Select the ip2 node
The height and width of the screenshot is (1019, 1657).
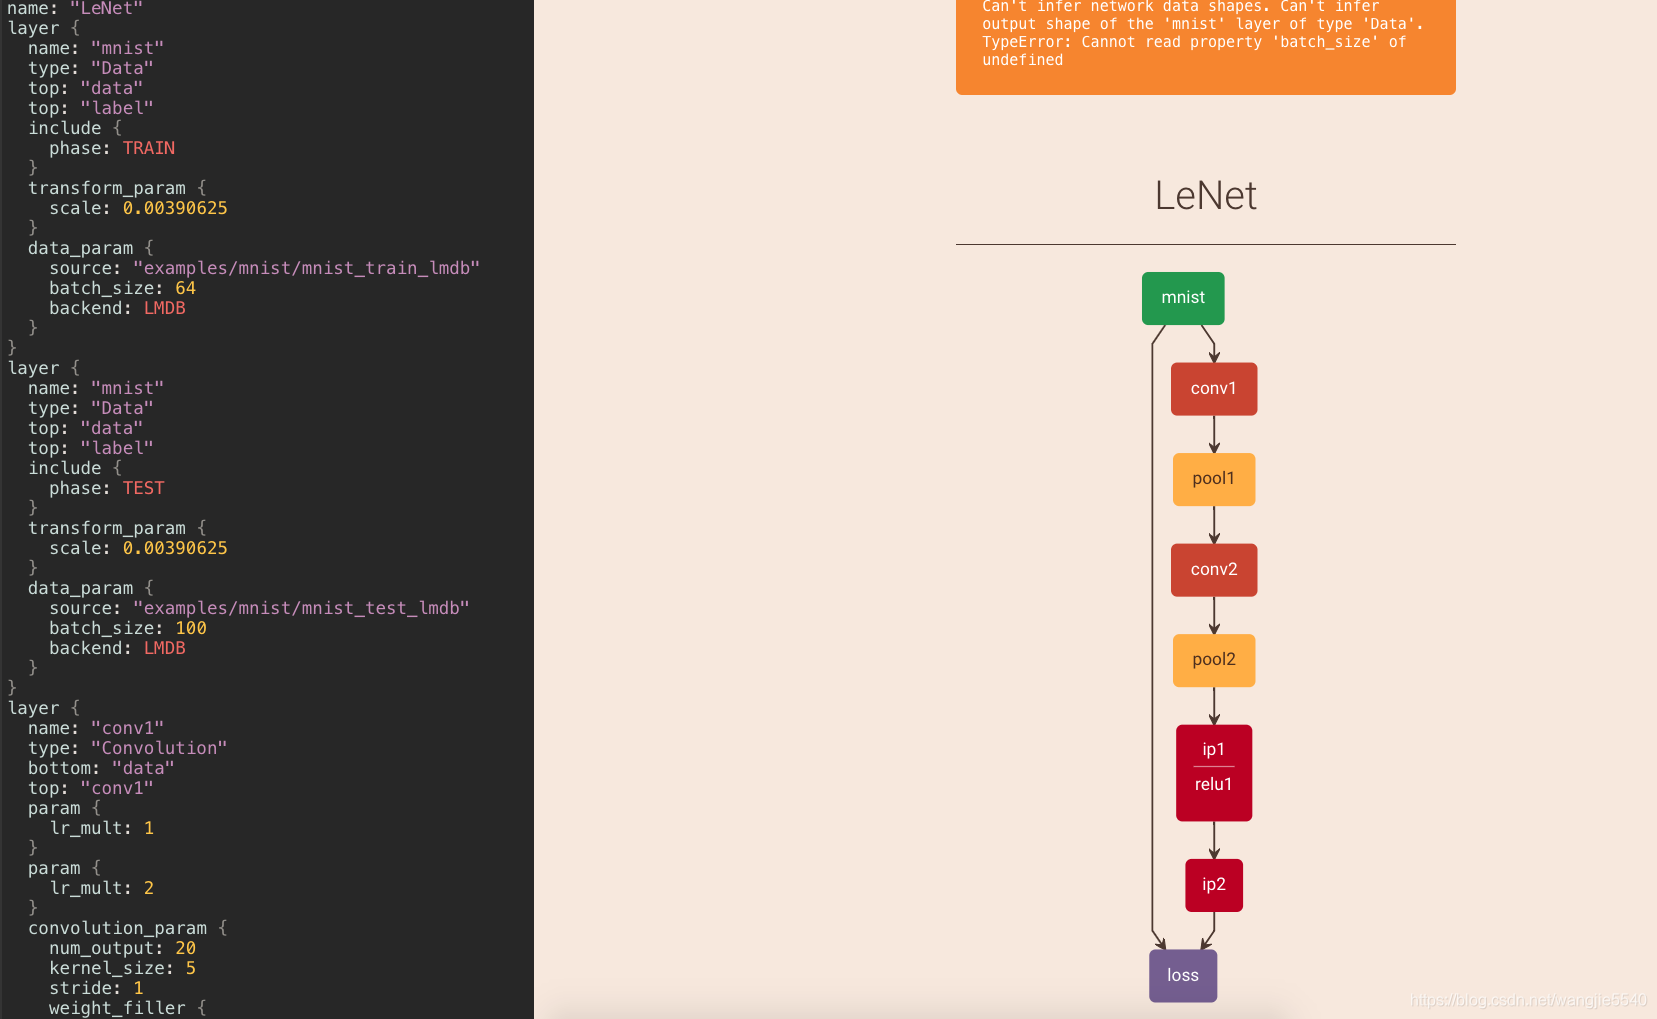click(x=1214, y=885)
